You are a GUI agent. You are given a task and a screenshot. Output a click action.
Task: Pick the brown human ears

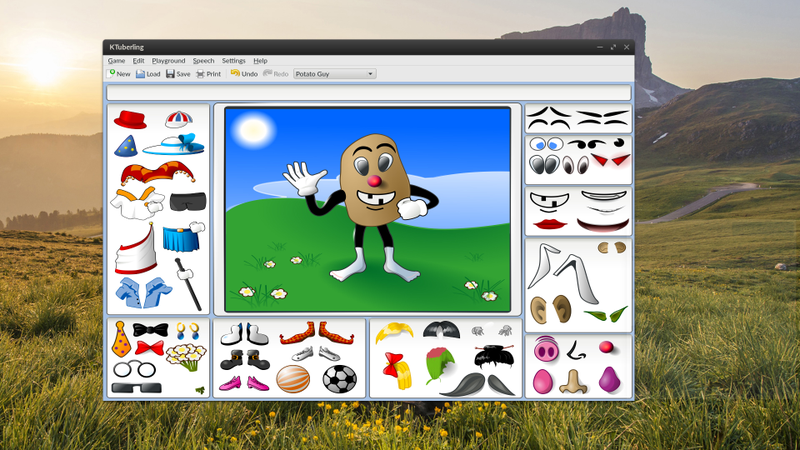point(551,309)
